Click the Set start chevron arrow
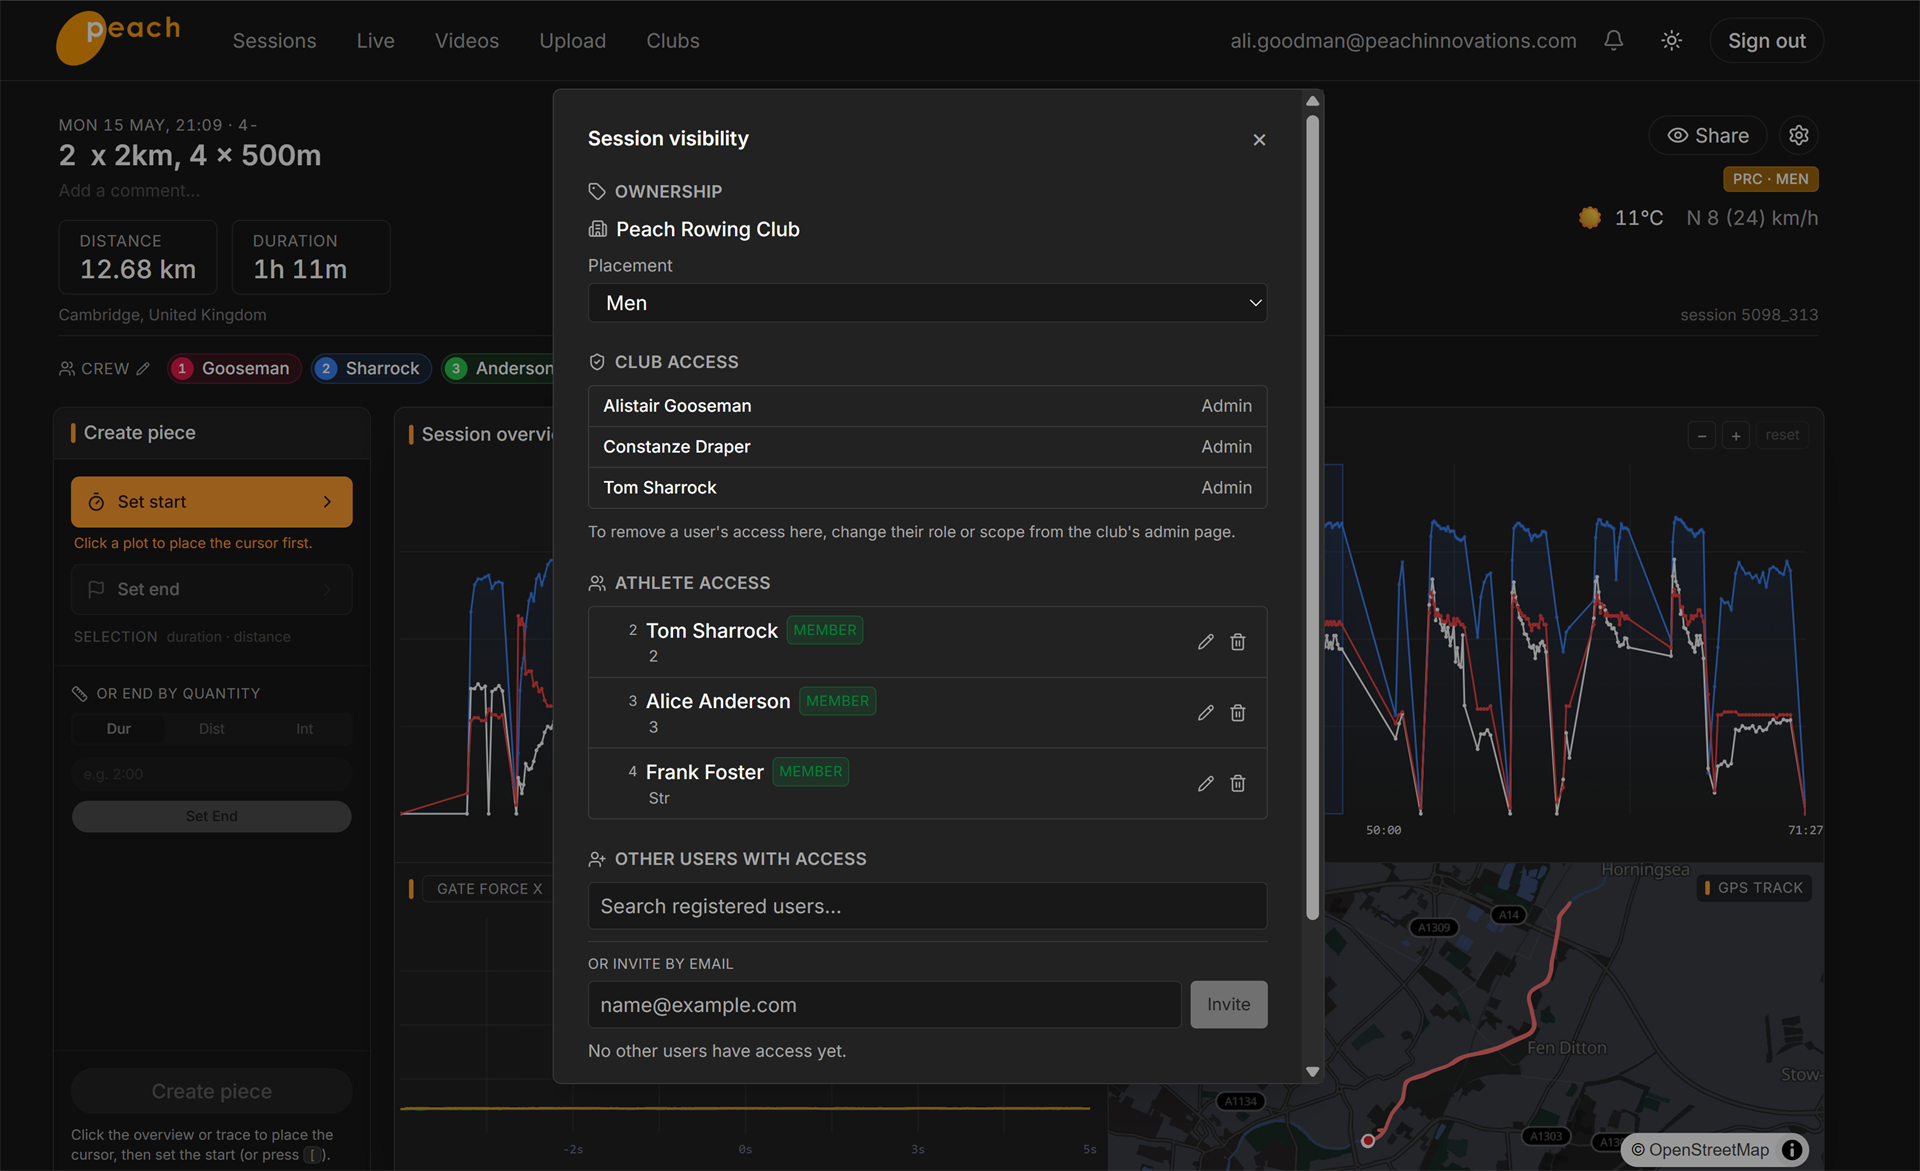Viewport: 1920px width, 1171px height. point(327,502)
